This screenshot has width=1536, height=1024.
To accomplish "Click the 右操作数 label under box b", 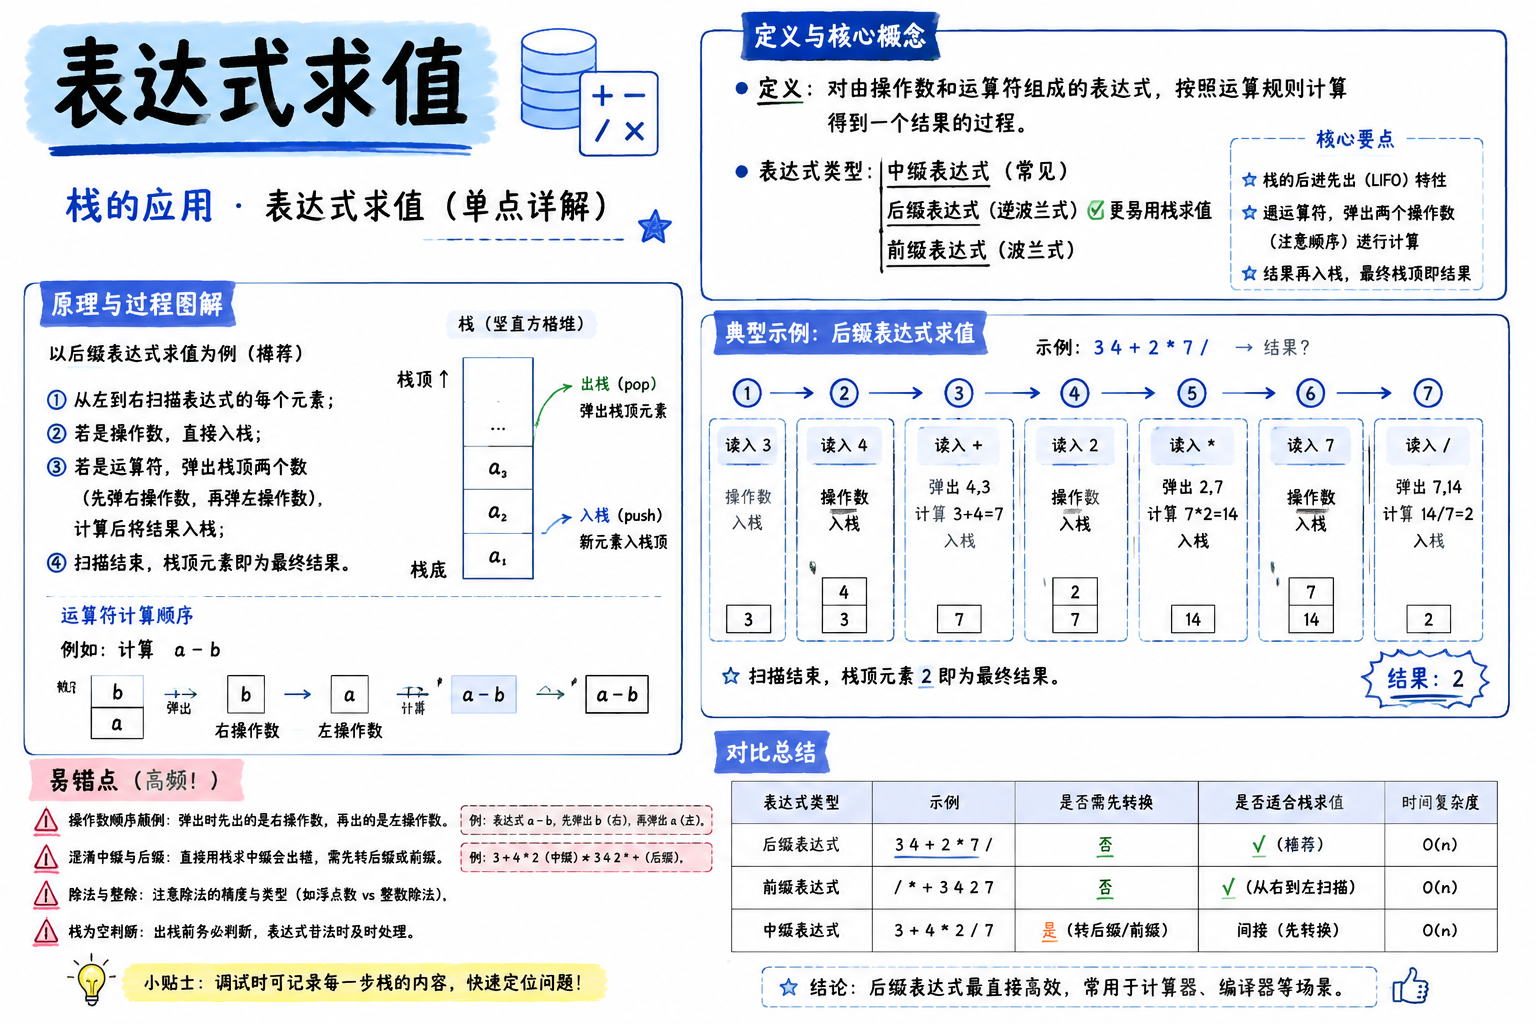I will pyautogui.click(x=247, y=731).
